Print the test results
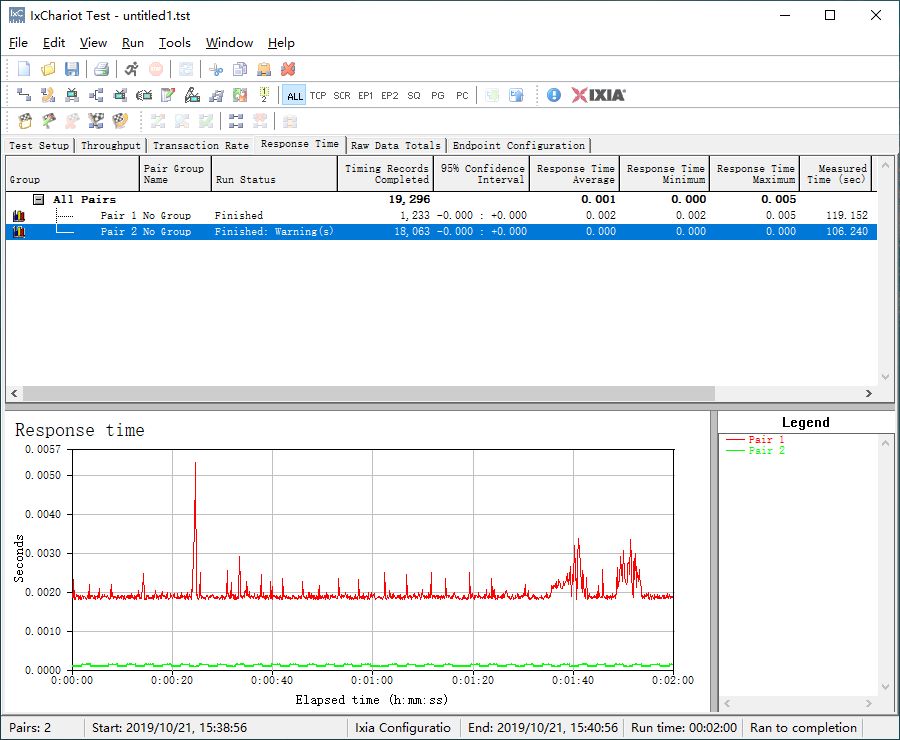The width and height of the screenshot is (900, 740). pos(102,69)
